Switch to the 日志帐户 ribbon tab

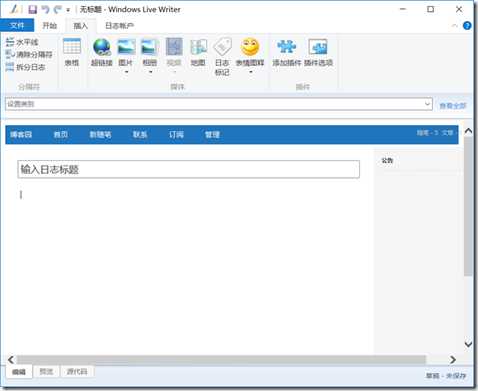119,25
